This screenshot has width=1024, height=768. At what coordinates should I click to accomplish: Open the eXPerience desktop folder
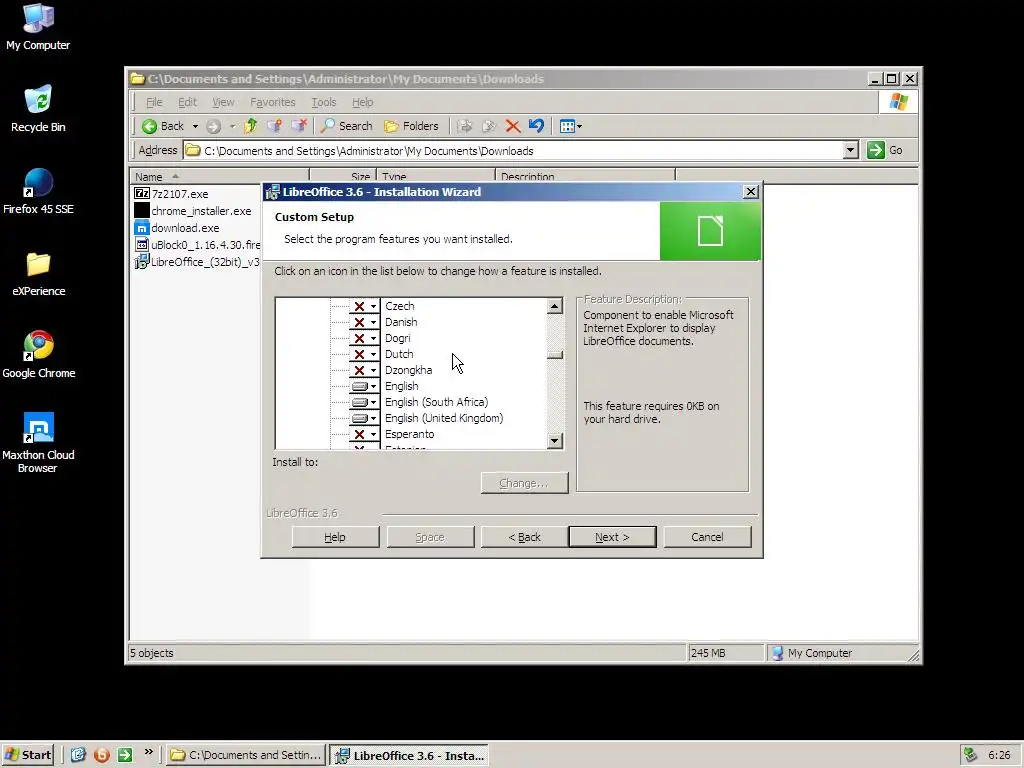coord(39,274)
